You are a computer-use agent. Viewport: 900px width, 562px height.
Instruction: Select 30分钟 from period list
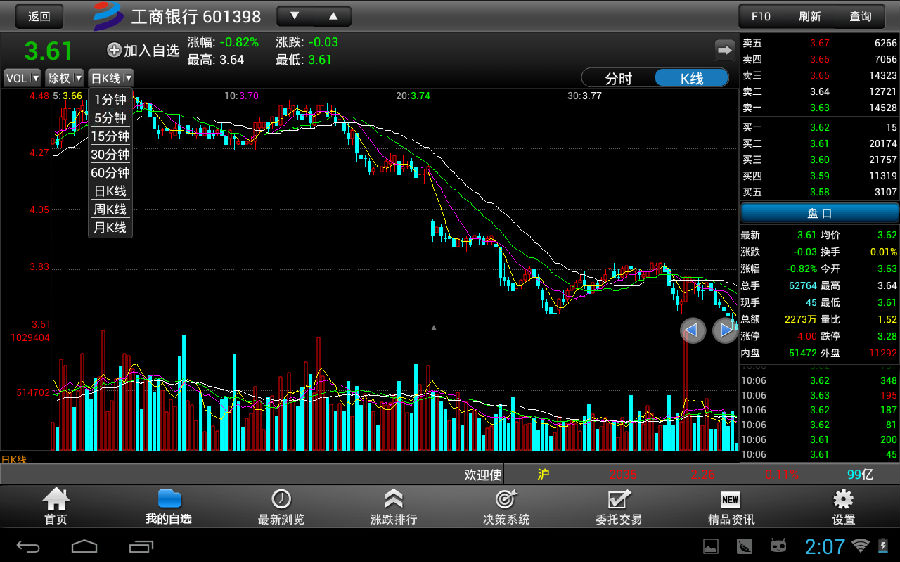coord(110,154)
